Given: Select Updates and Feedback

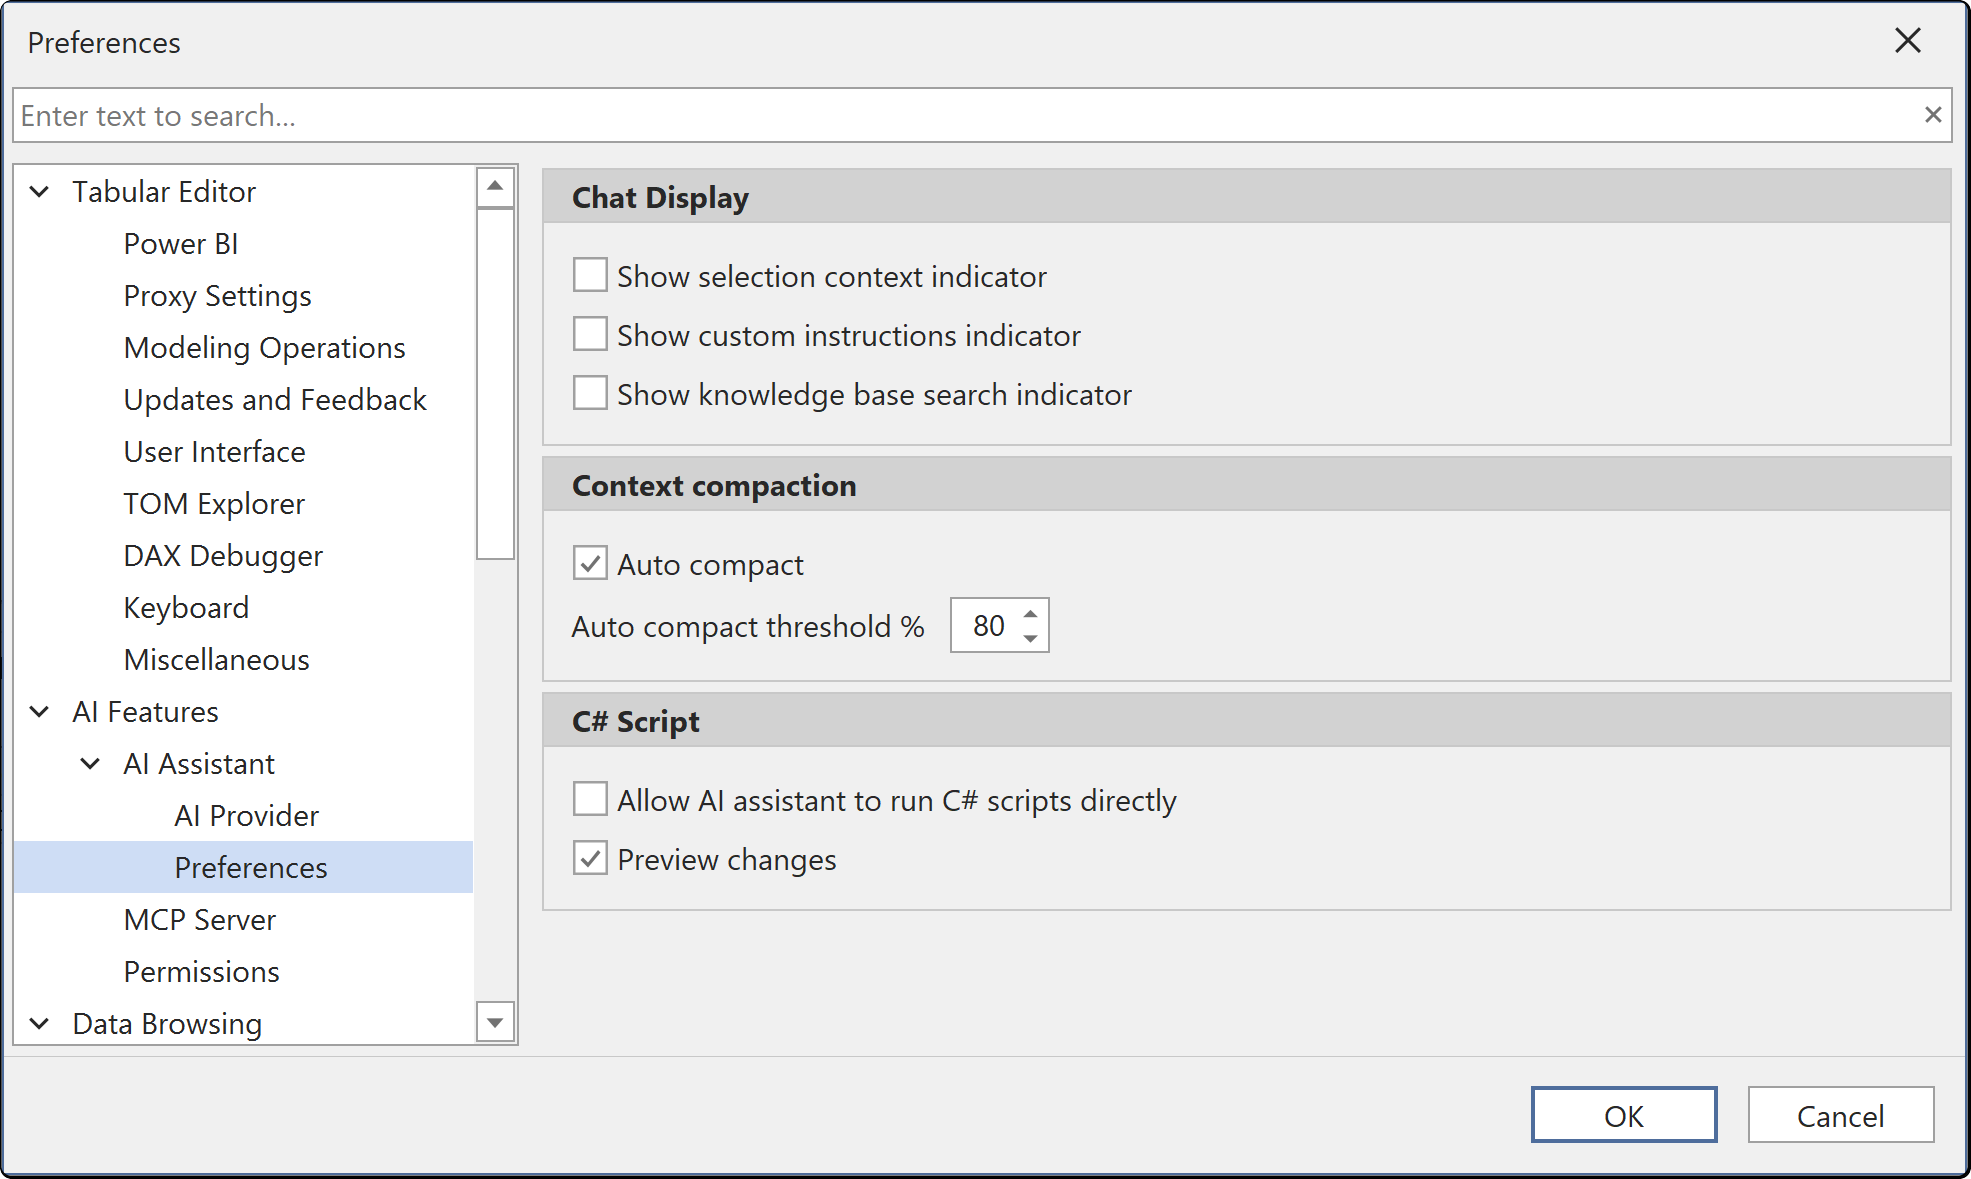Looking at the screenshot, I should pos(275,399).
